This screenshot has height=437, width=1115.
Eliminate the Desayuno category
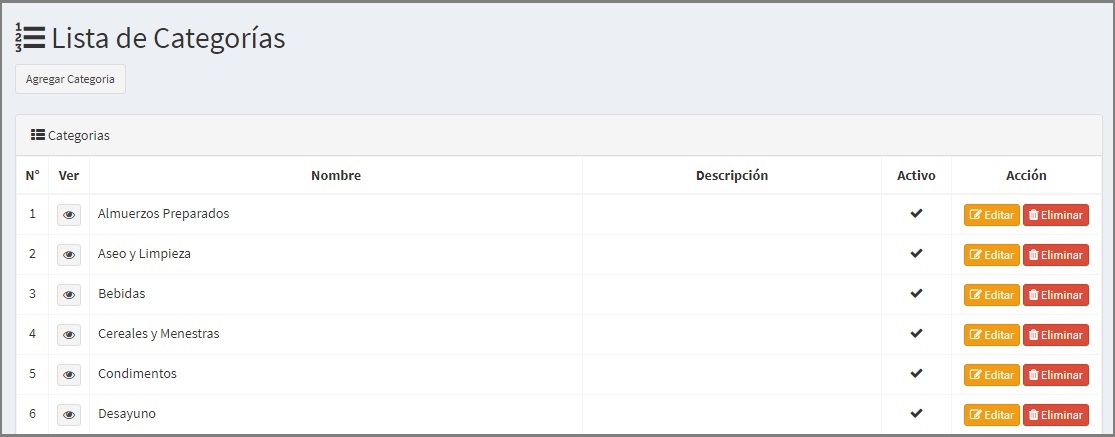click(x=1056, y=414)
